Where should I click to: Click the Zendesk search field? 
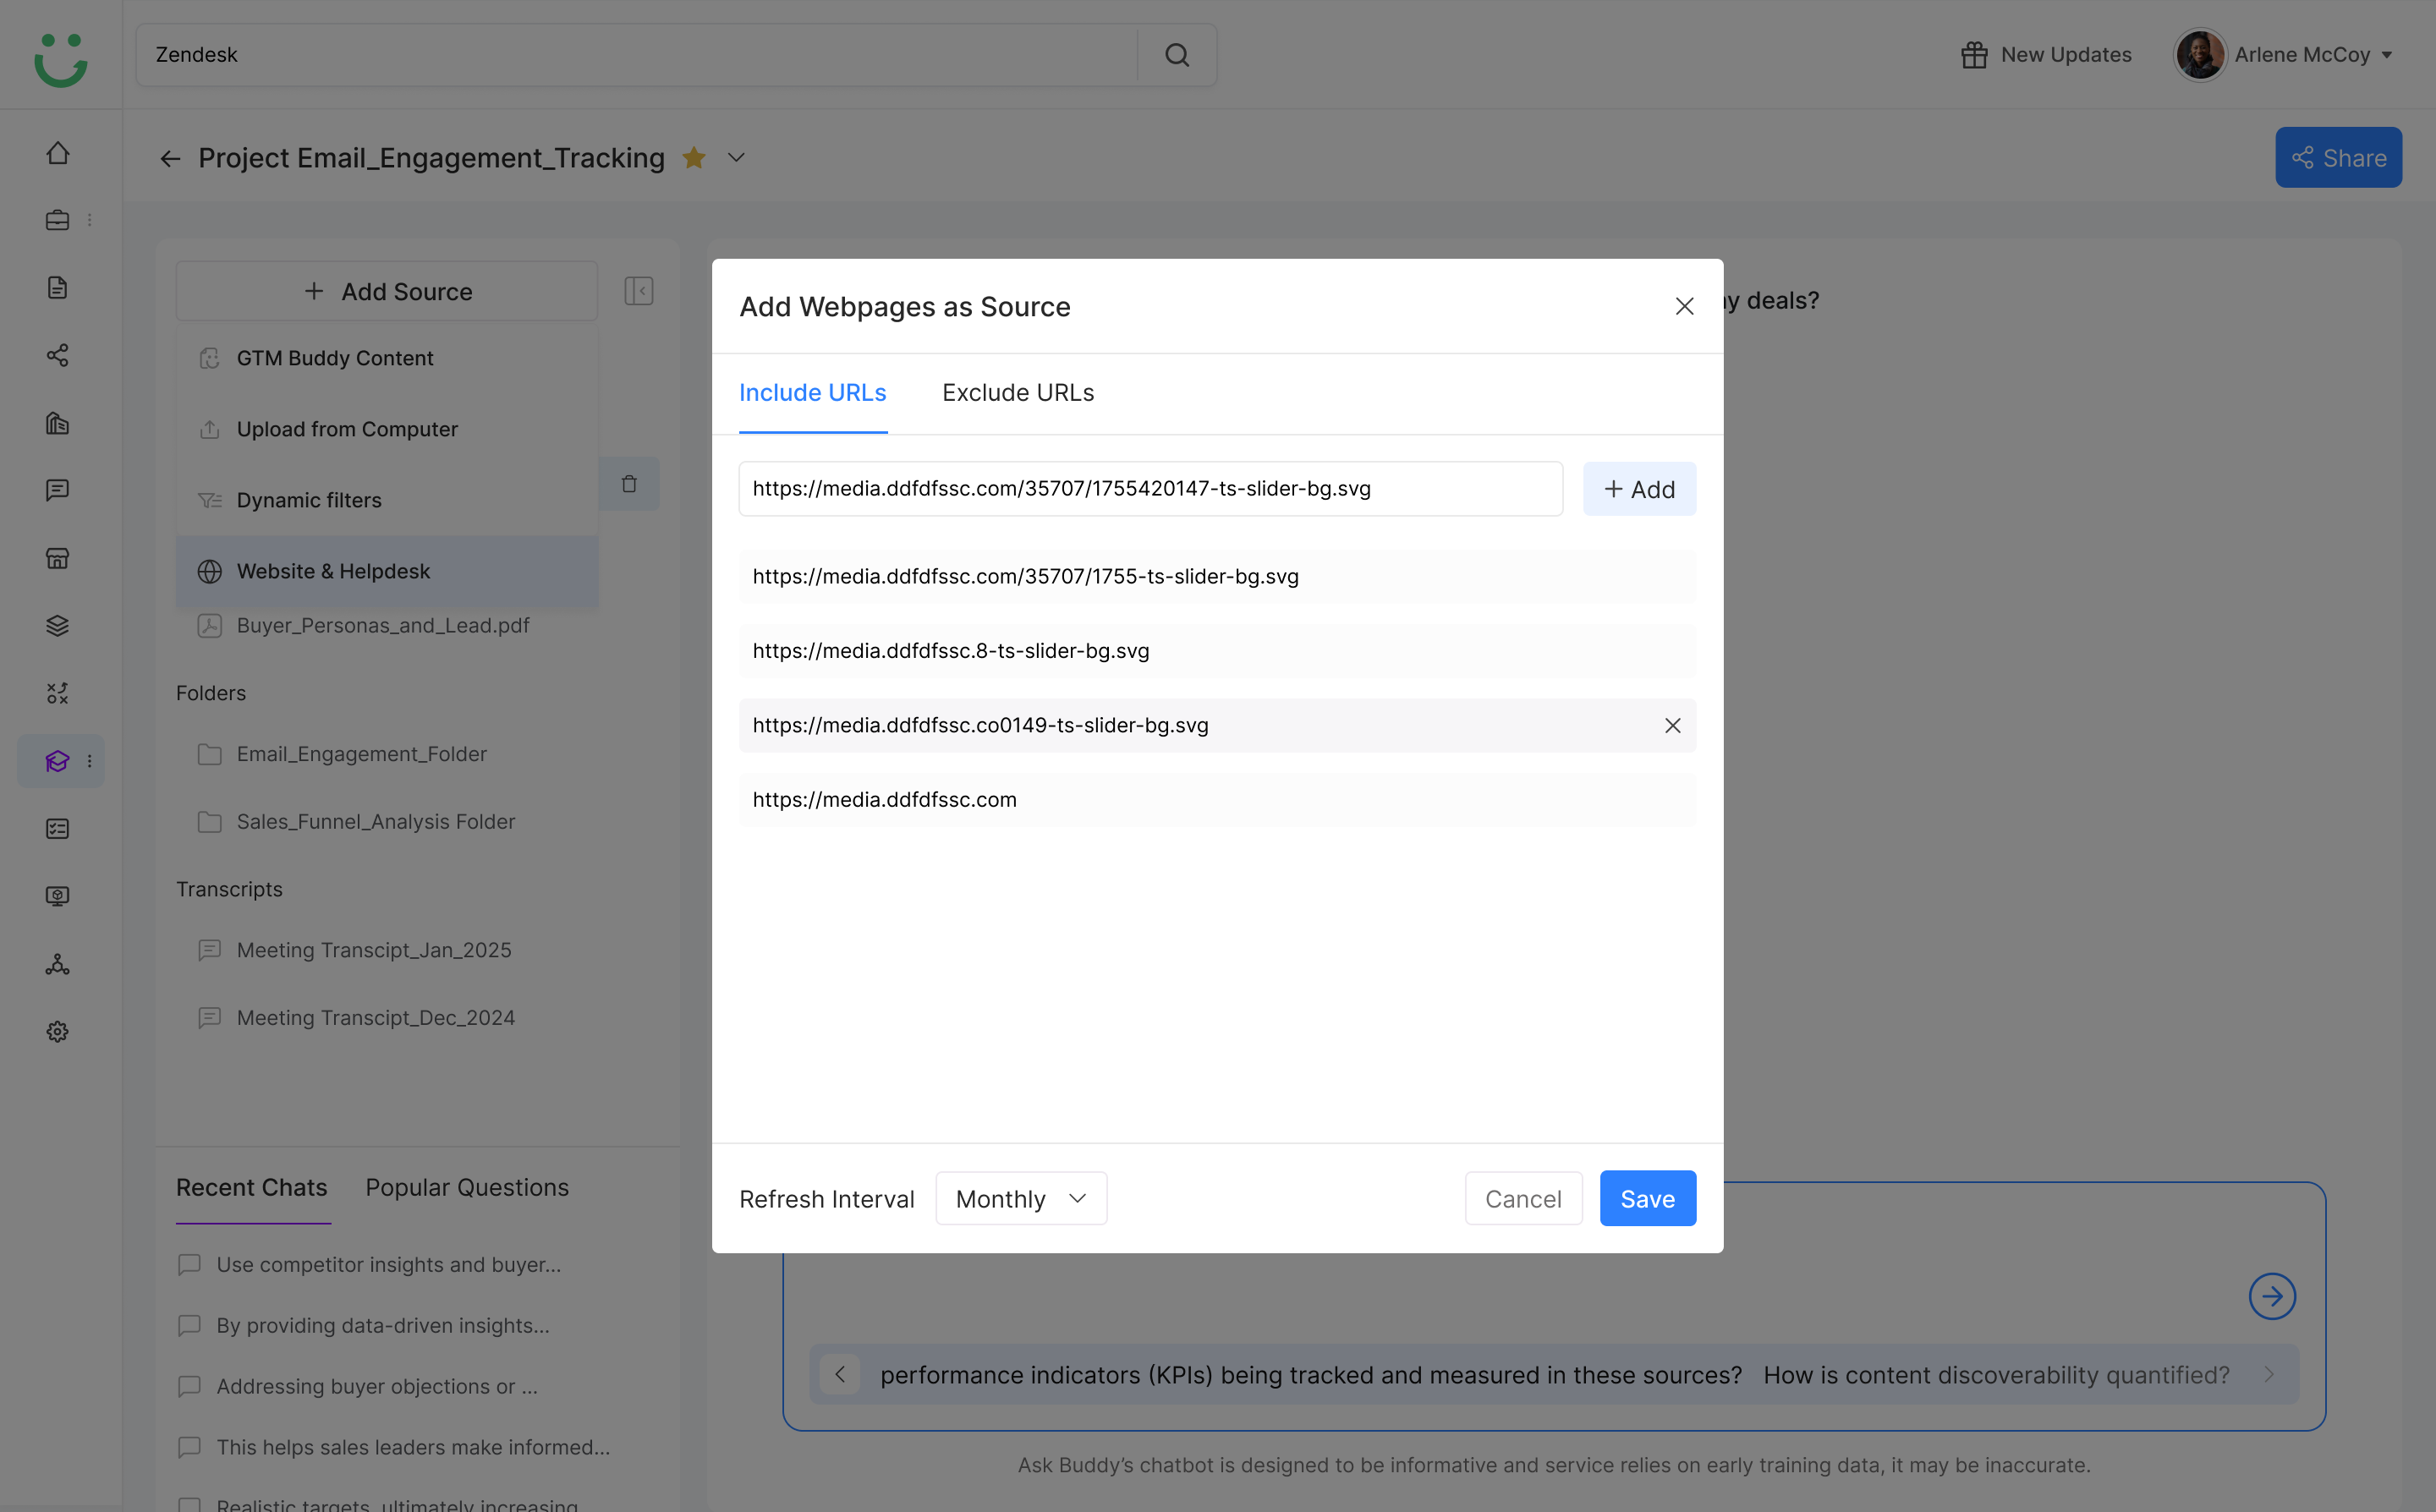[x=637, y=55]
